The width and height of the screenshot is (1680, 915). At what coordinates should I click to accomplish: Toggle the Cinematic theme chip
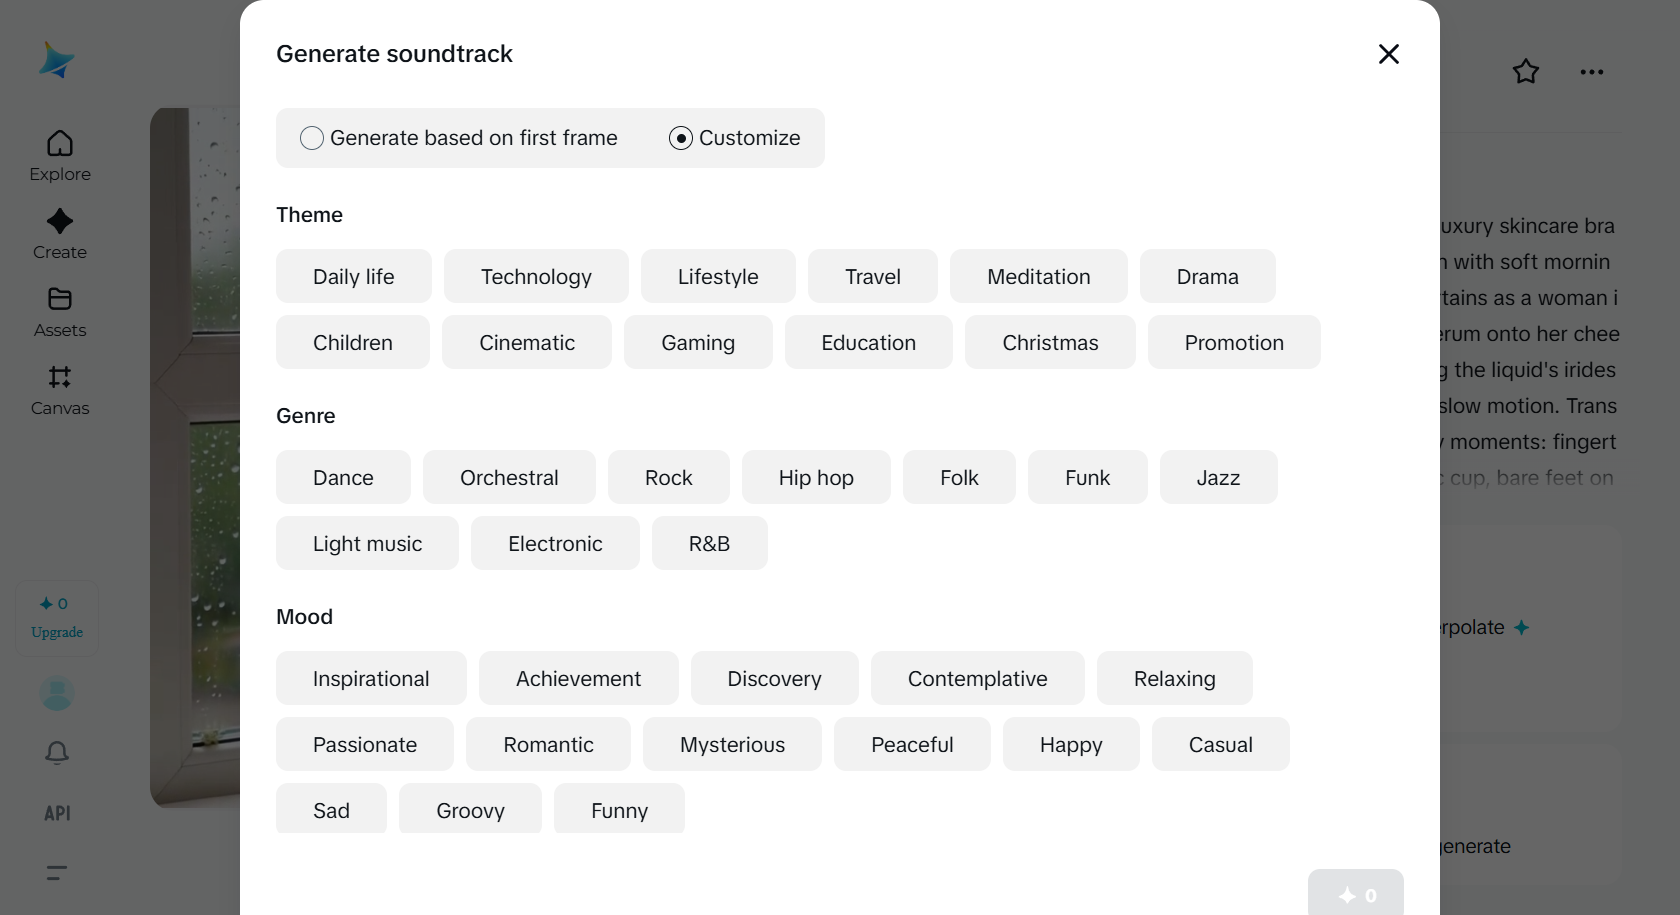(527, 343)
